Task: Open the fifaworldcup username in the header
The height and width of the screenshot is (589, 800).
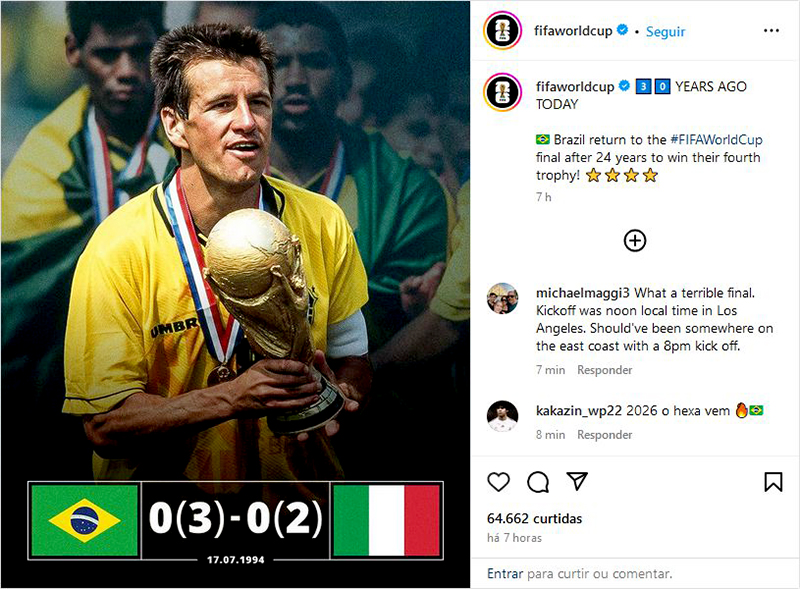Action: [x=574, y=31]
